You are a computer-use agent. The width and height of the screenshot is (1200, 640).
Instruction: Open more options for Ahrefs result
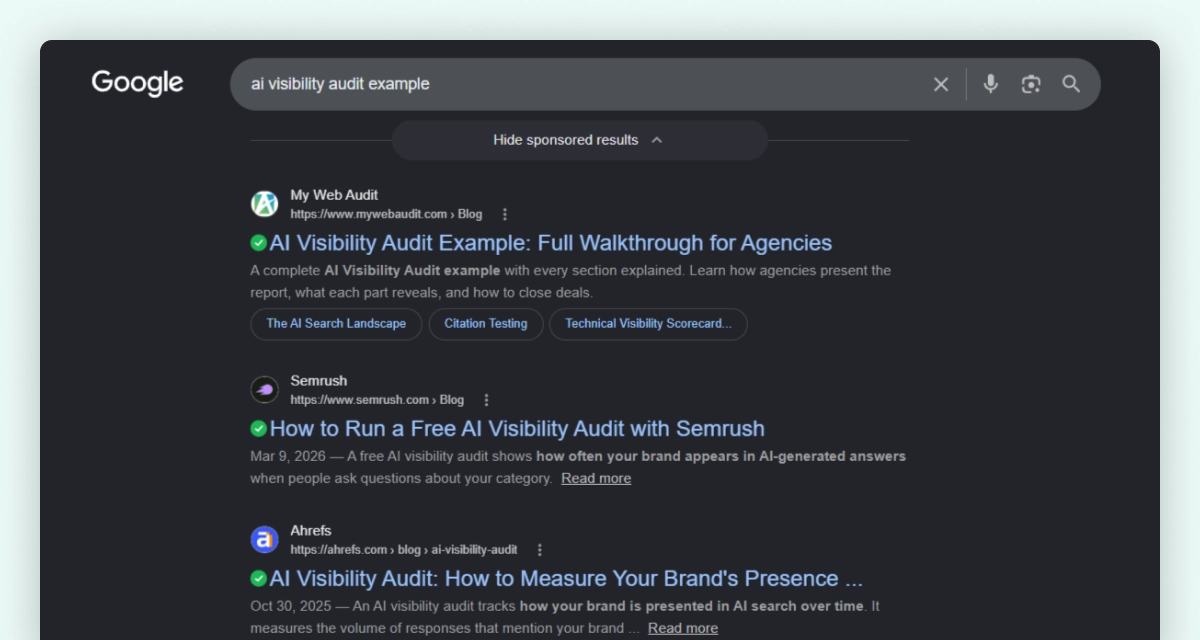point(540,550)
